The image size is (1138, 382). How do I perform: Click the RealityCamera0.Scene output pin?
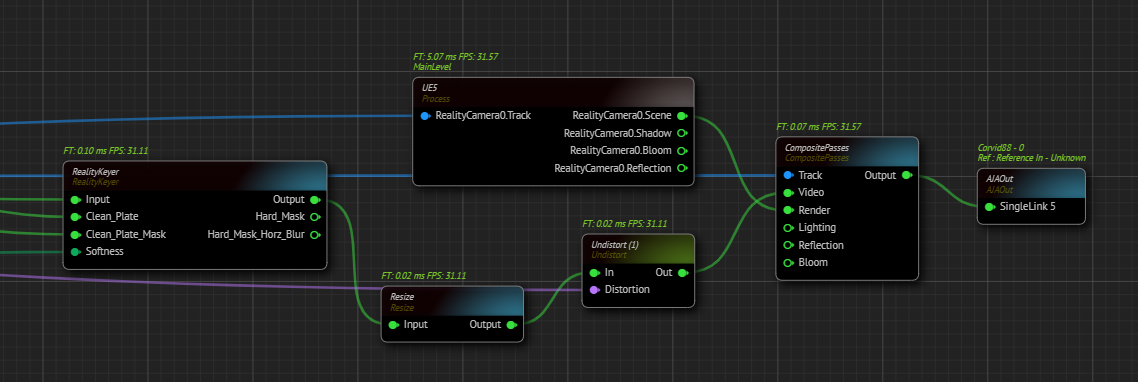point(681,116)
